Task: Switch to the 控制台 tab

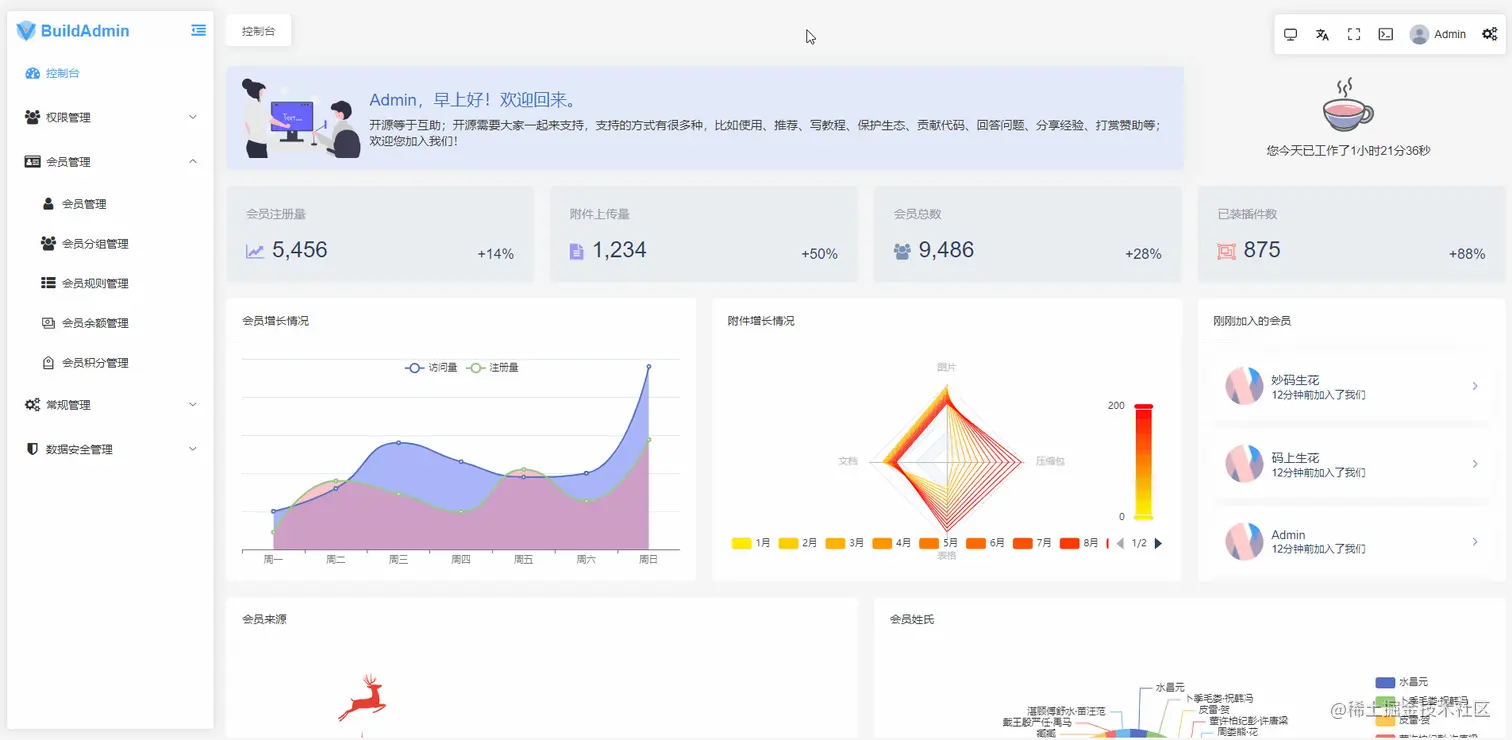Action: 258,30
